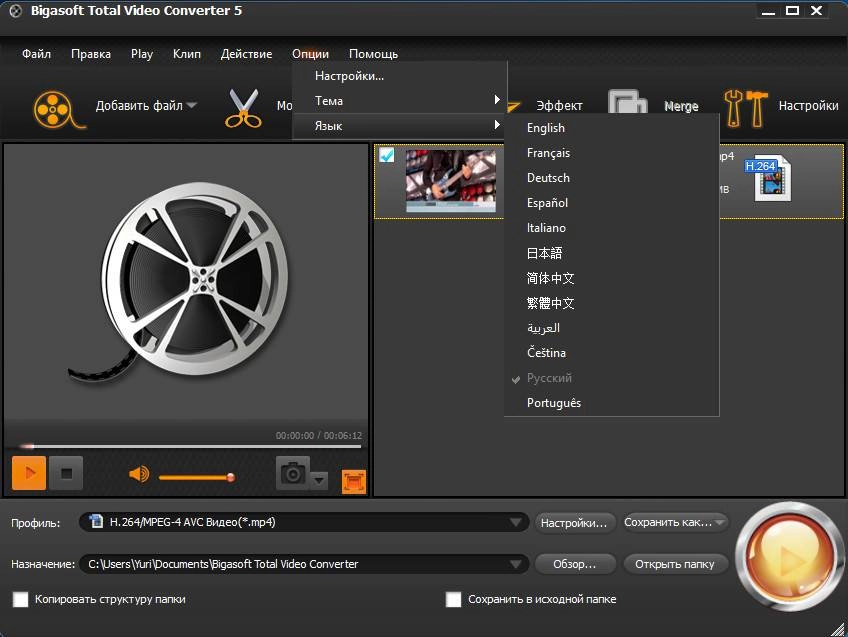Click the orange fullscreen preview icon
The width and height of the screenshot is (848, 637).
coord(354,481)
